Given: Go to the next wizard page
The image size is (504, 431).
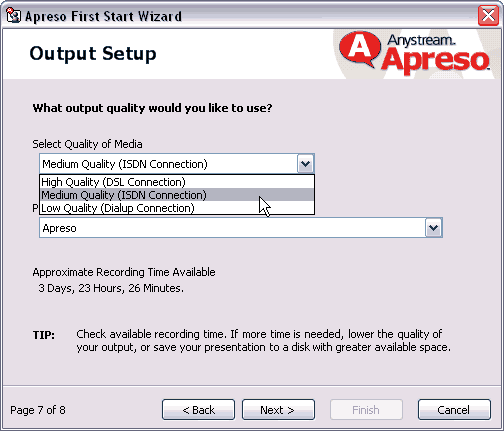Looking at the screenshot, I should pos(278,410).
